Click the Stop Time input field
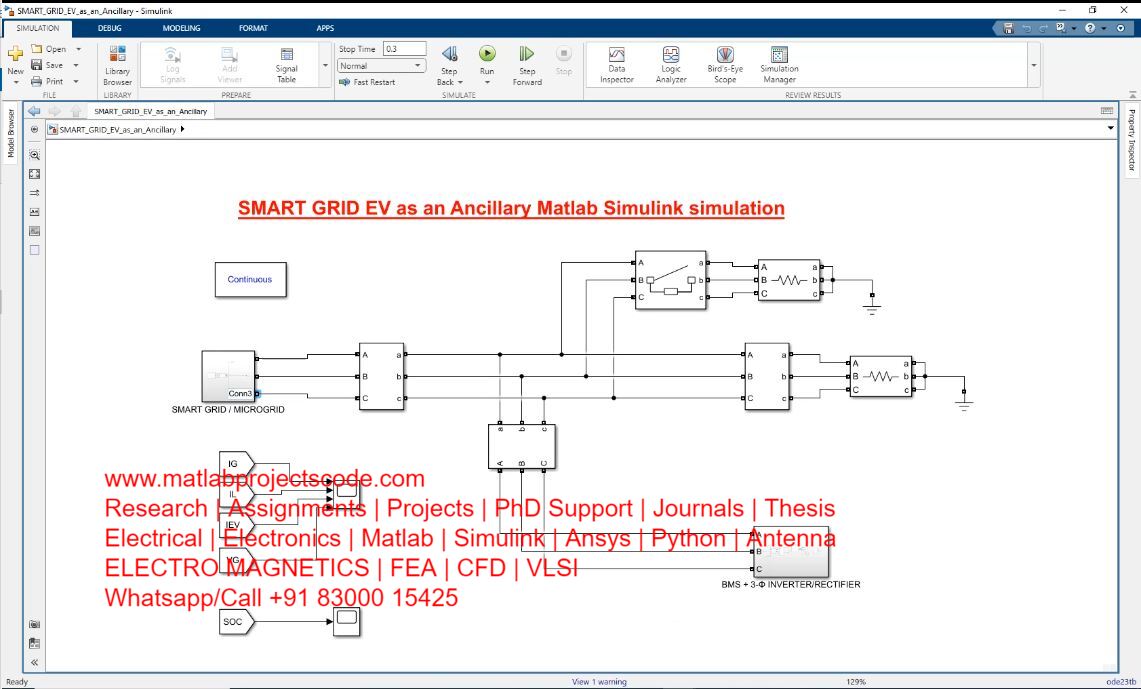The width and height of the screenshot is (1141, 689). click(404, 49)
